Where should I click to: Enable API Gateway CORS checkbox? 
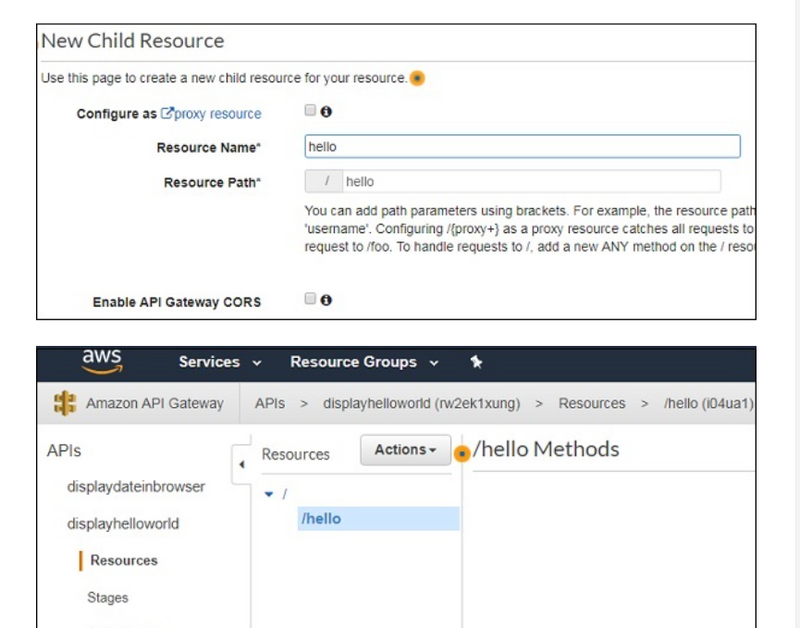tap(311, 298)
